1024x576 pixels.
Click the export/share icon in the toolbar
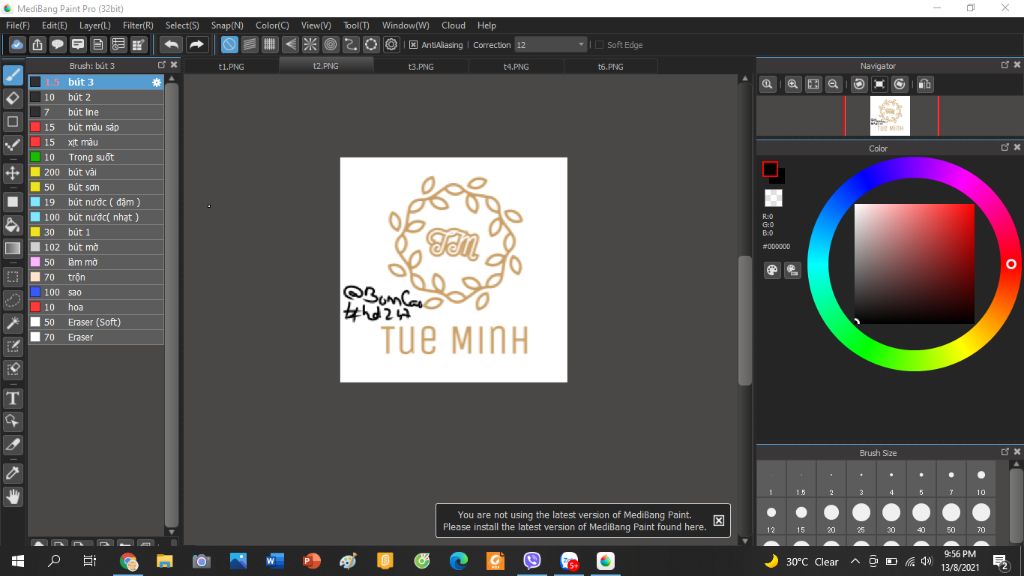tap(37, 44)
